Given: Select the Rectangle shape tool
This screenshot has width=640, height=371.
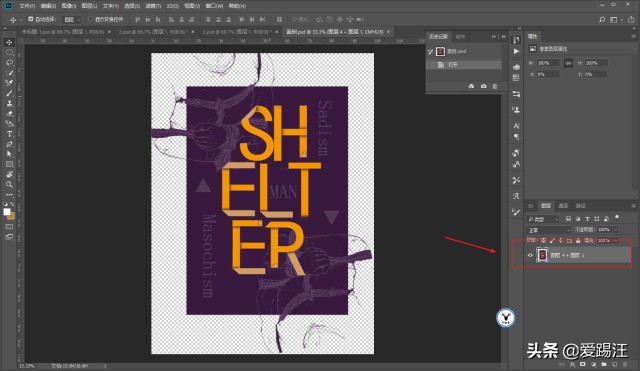Looking at the screenshot, I should click(x=9, y=164).
